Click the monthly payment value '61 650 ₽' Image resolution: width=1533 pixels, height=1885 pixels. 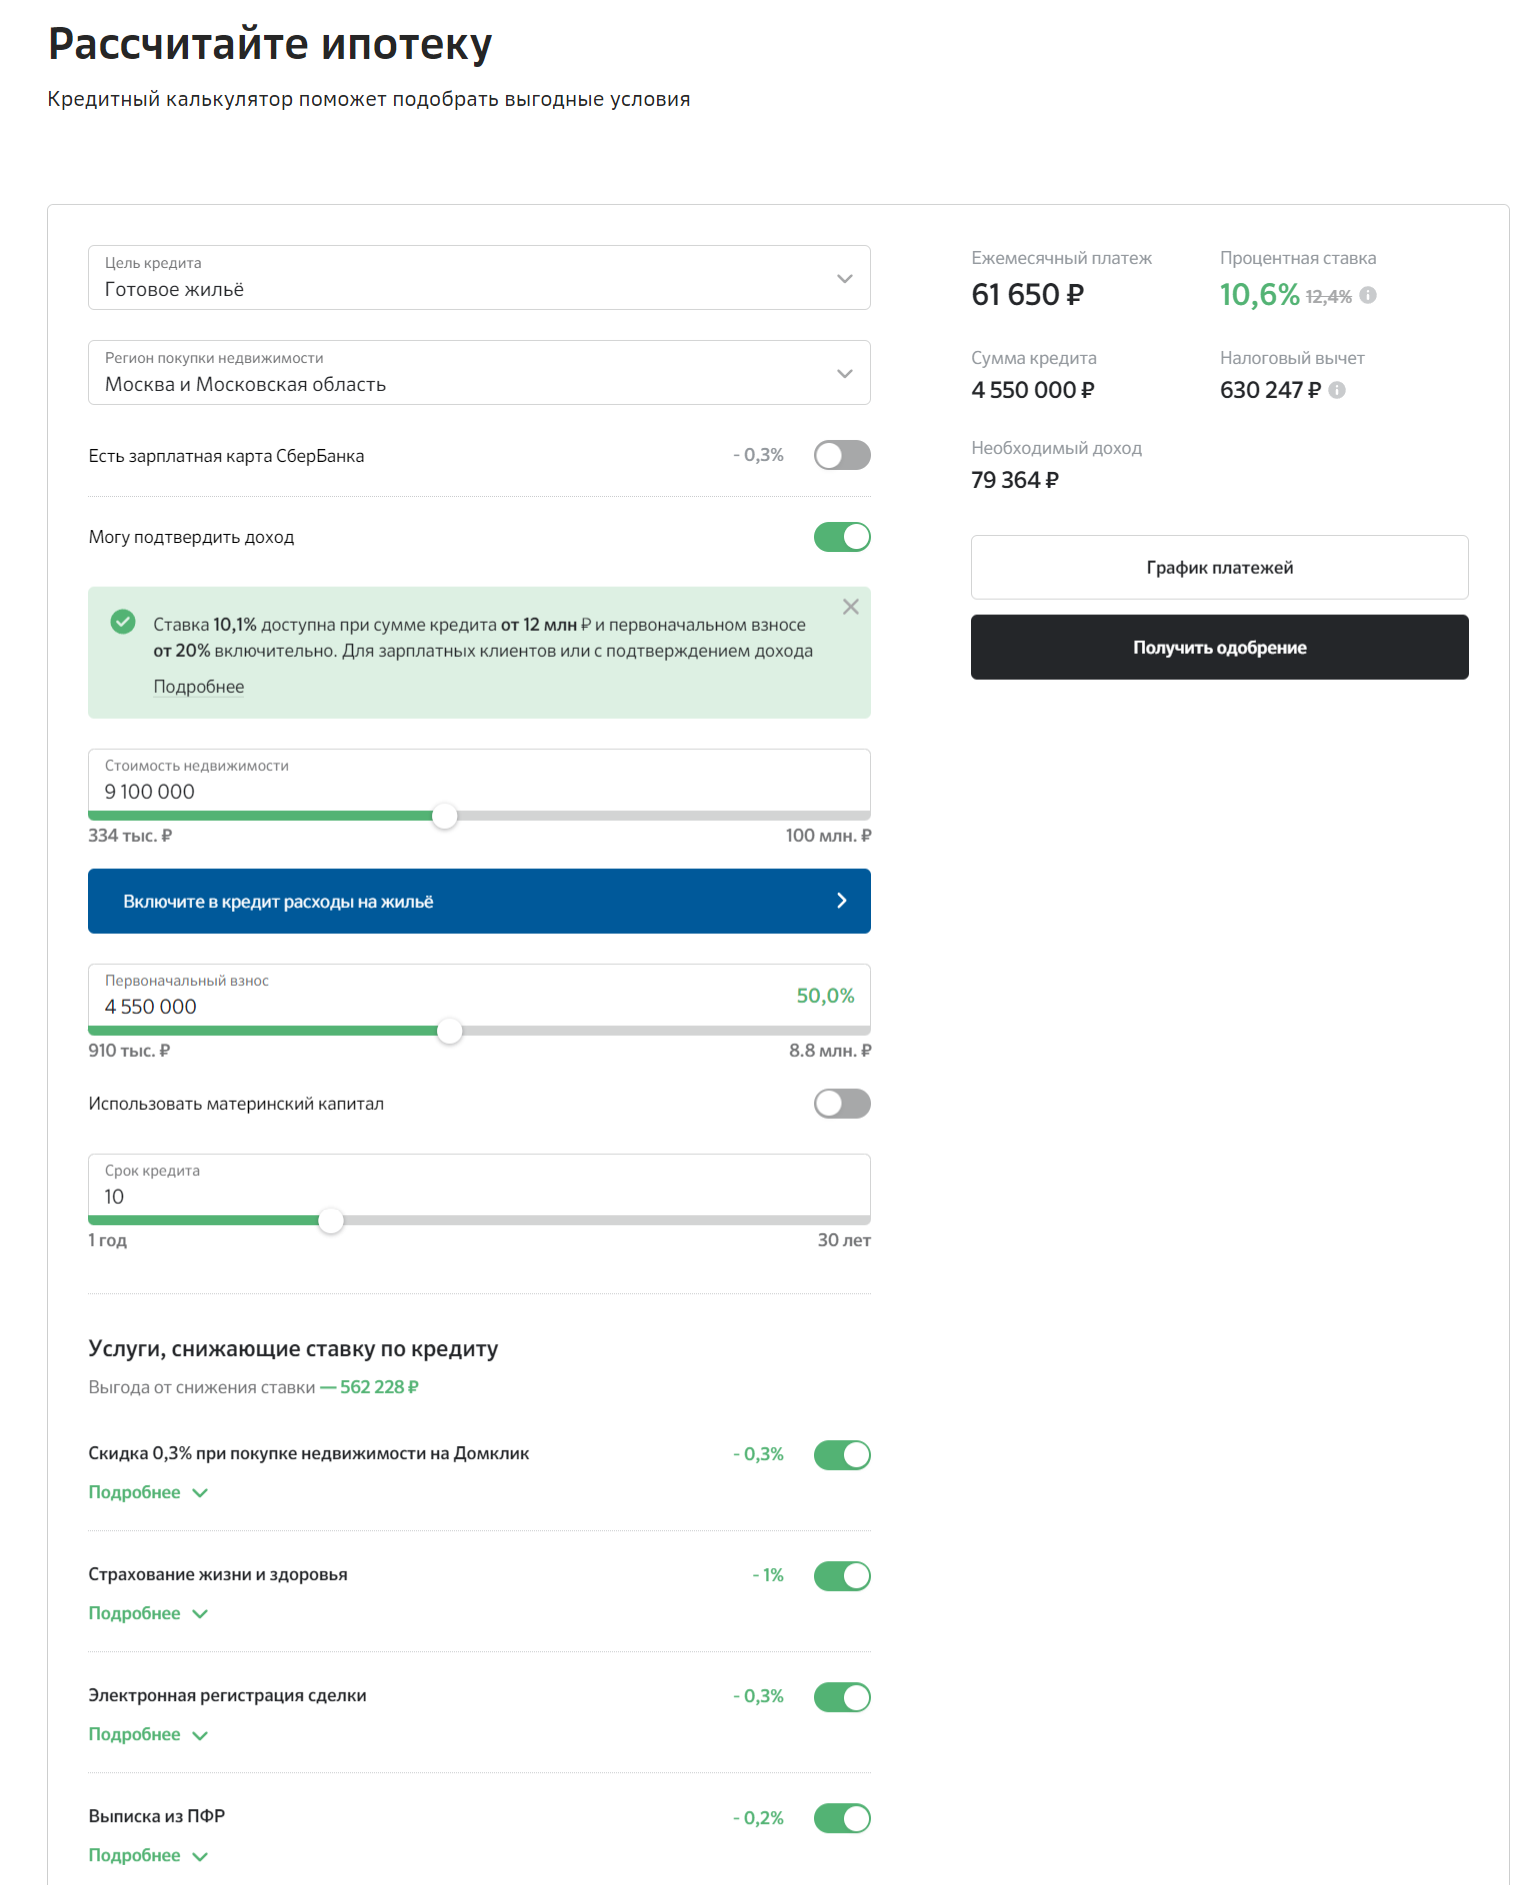point(1027,295)
